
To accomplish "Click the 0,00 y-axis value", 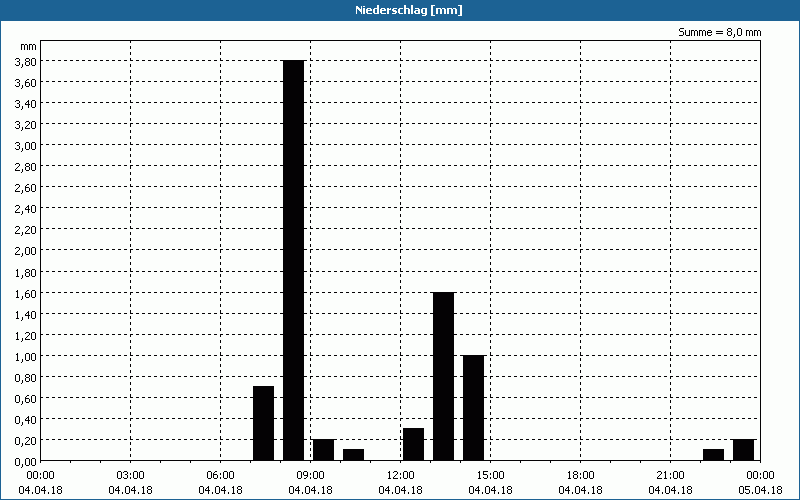I will point(25,462).
